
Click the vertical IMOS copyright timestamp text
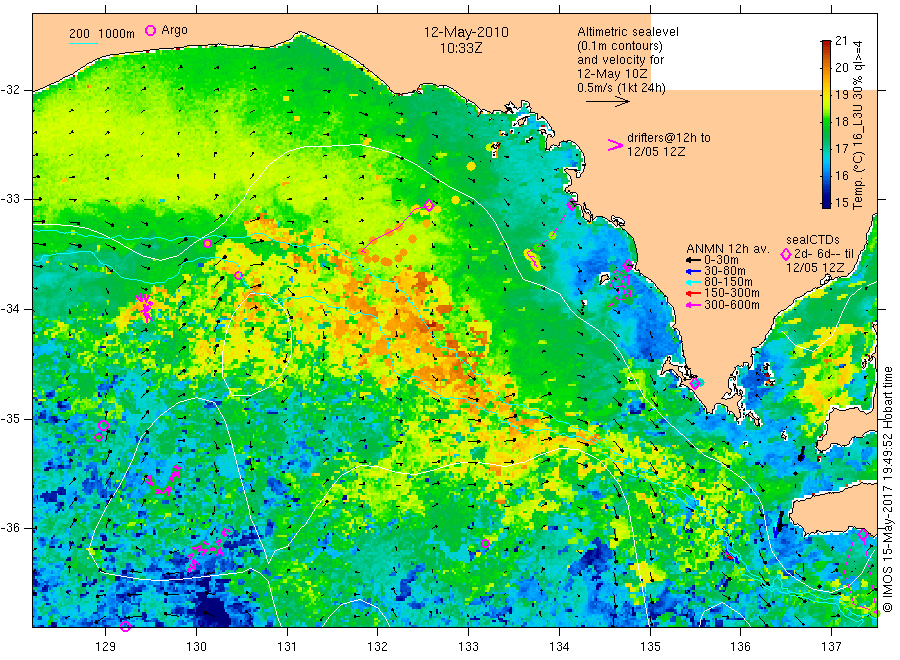click(x=888, y=489)
